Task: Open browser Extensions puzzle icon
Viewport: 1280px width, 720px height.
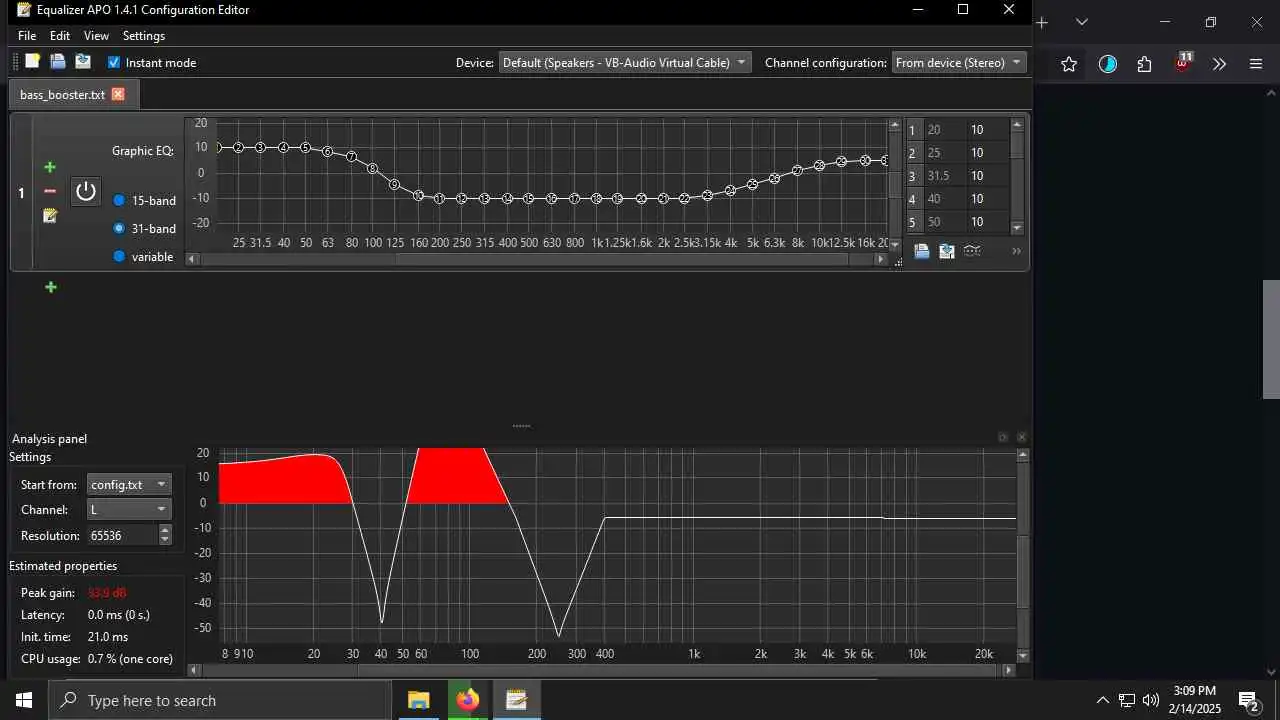Action: click(1145, 64)
